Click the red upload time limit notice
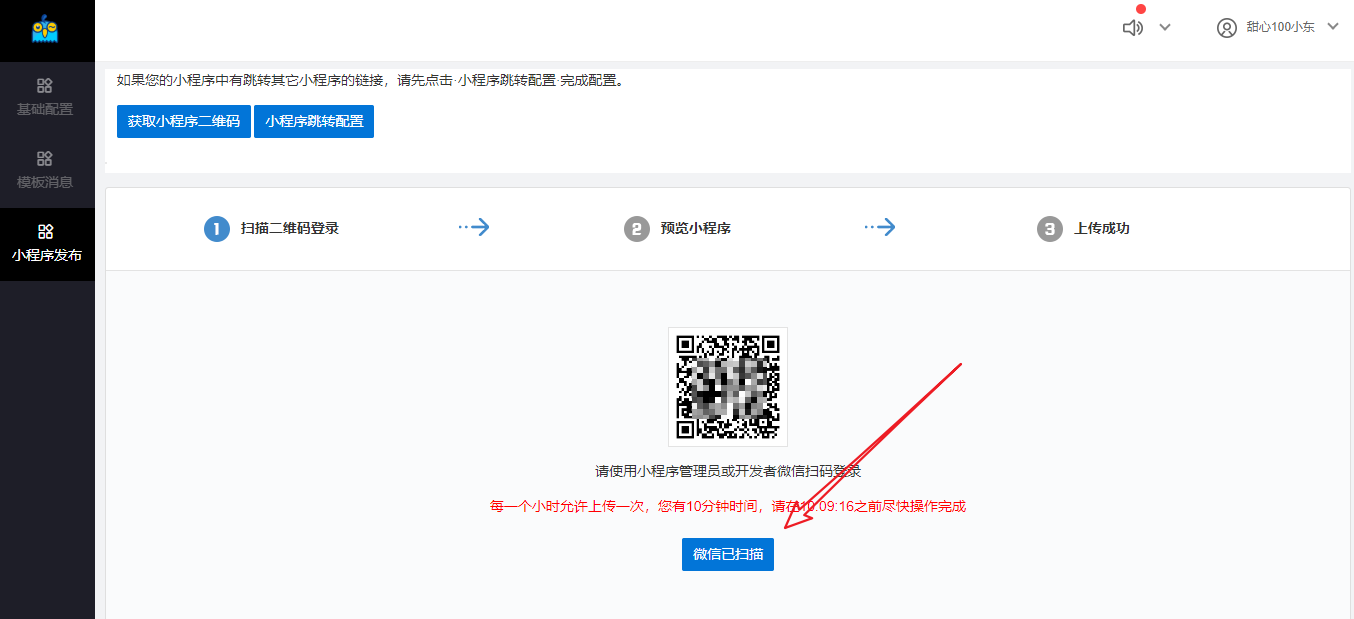 coord(728,506)
